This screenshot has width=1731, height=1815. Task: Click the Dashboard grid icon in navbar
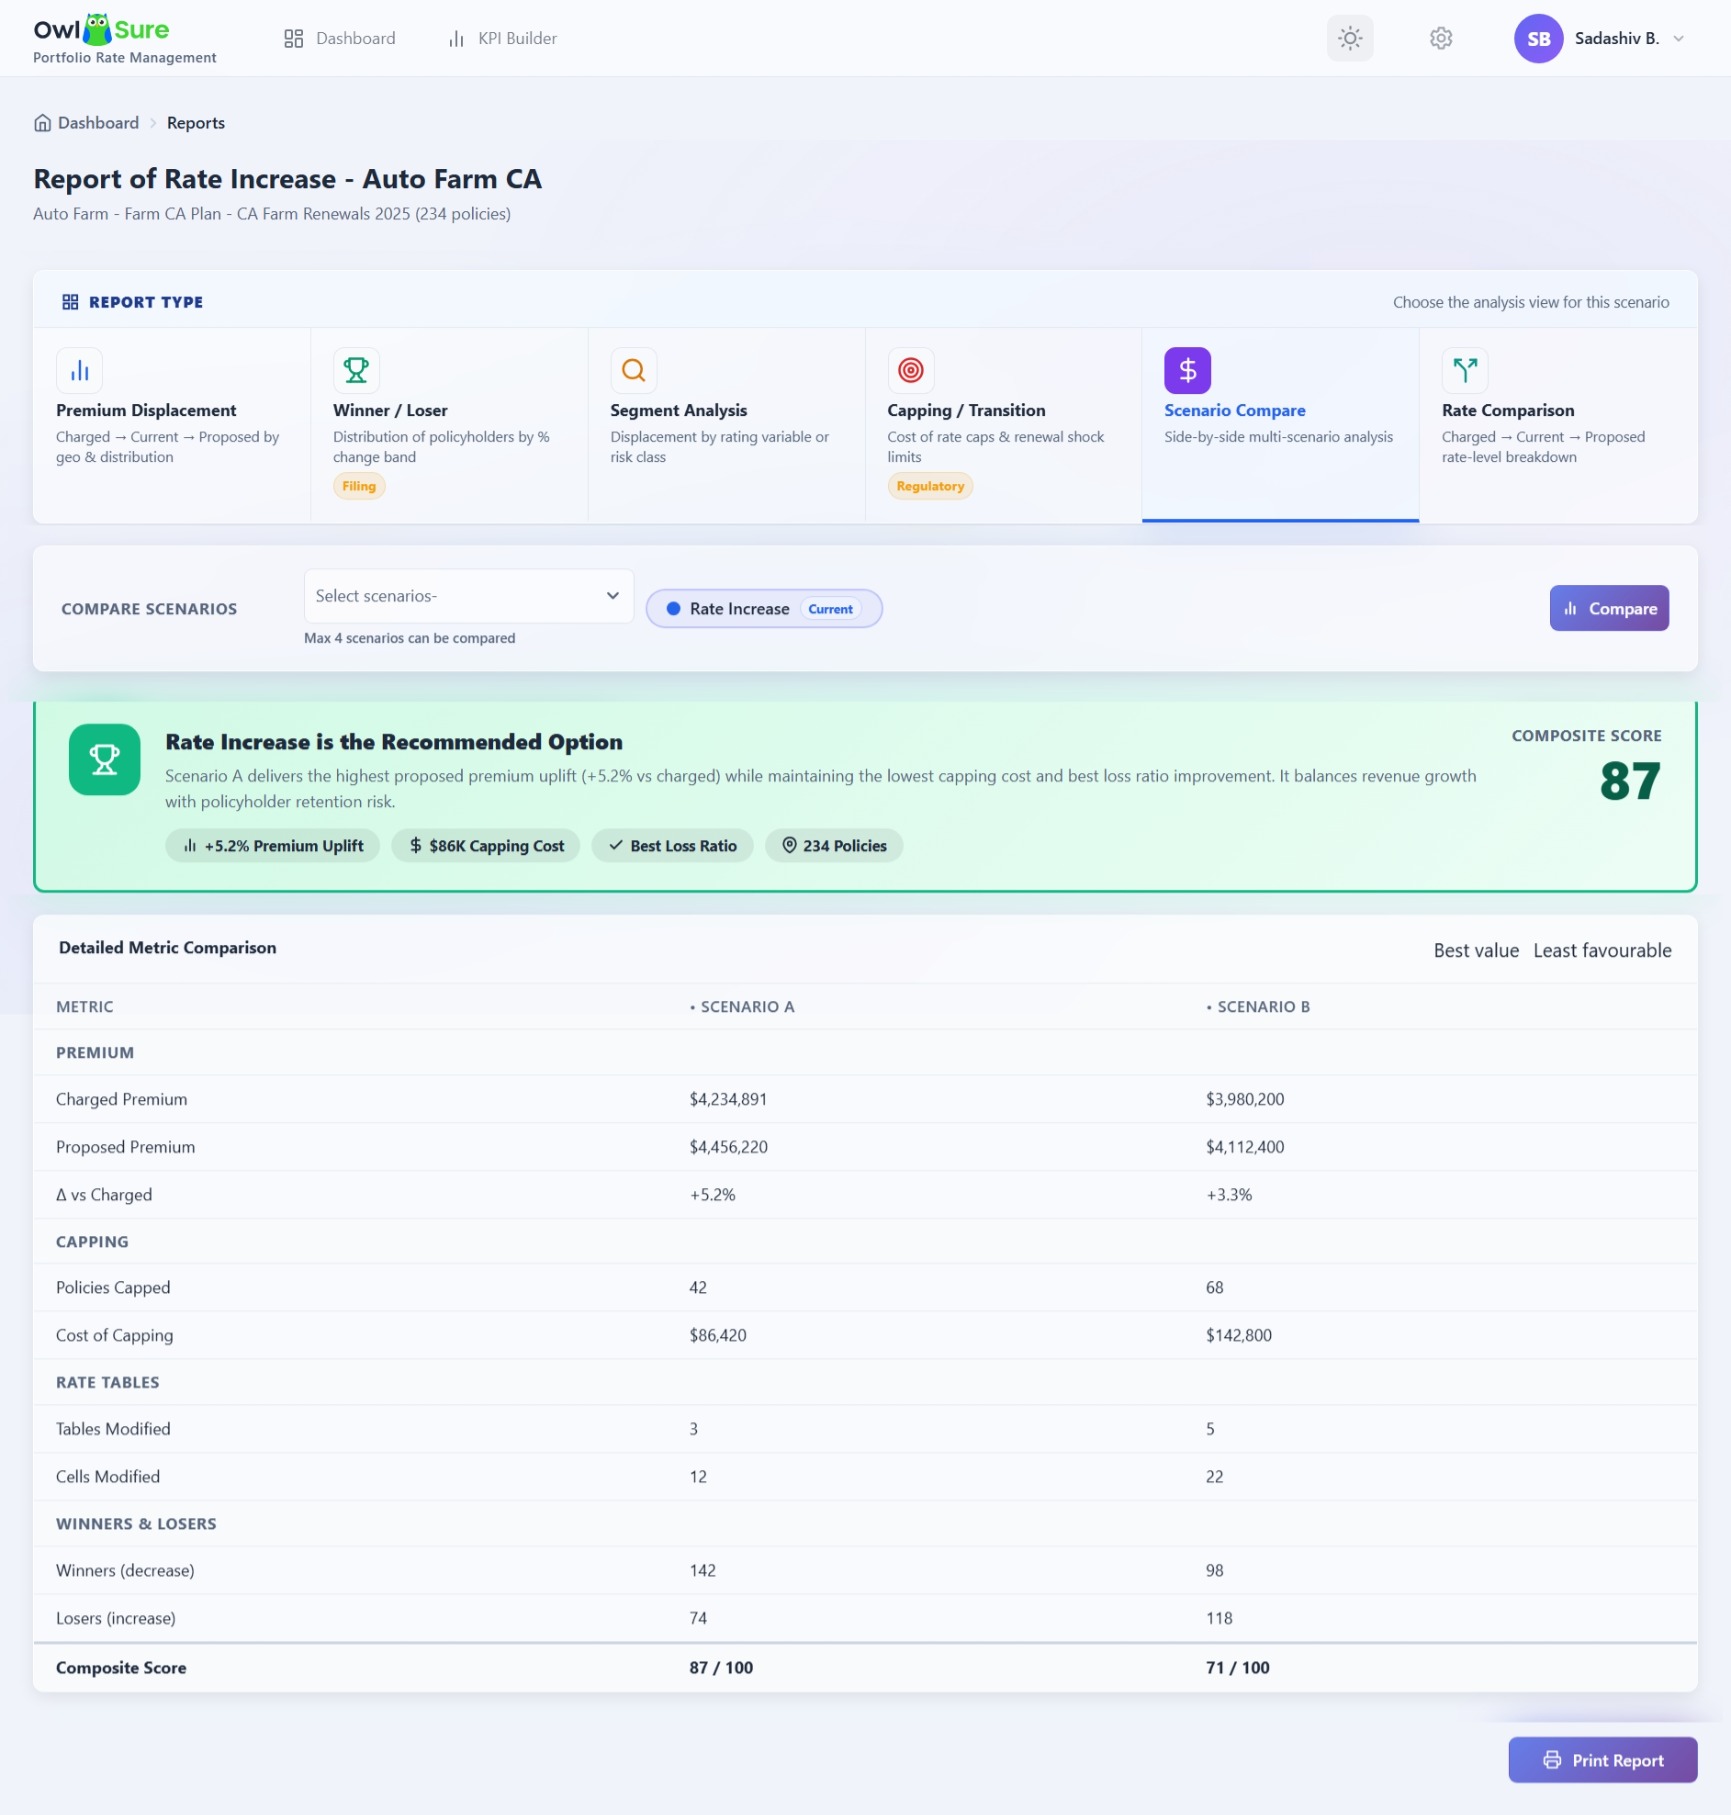pos(293,38)
